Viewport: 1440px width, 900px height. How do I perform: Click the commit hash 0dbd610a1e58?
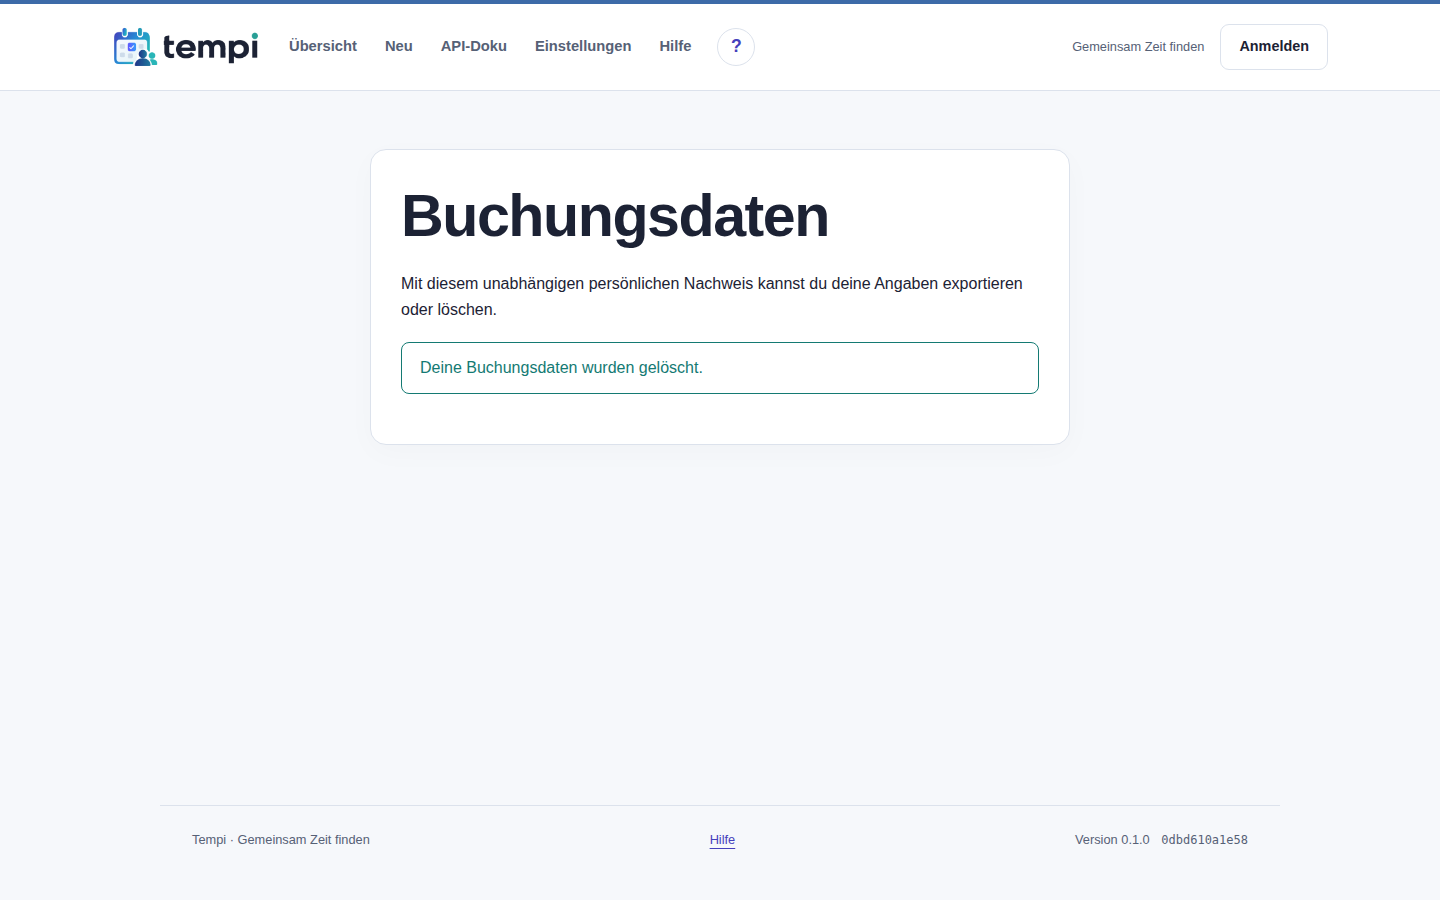point(1204,840)
